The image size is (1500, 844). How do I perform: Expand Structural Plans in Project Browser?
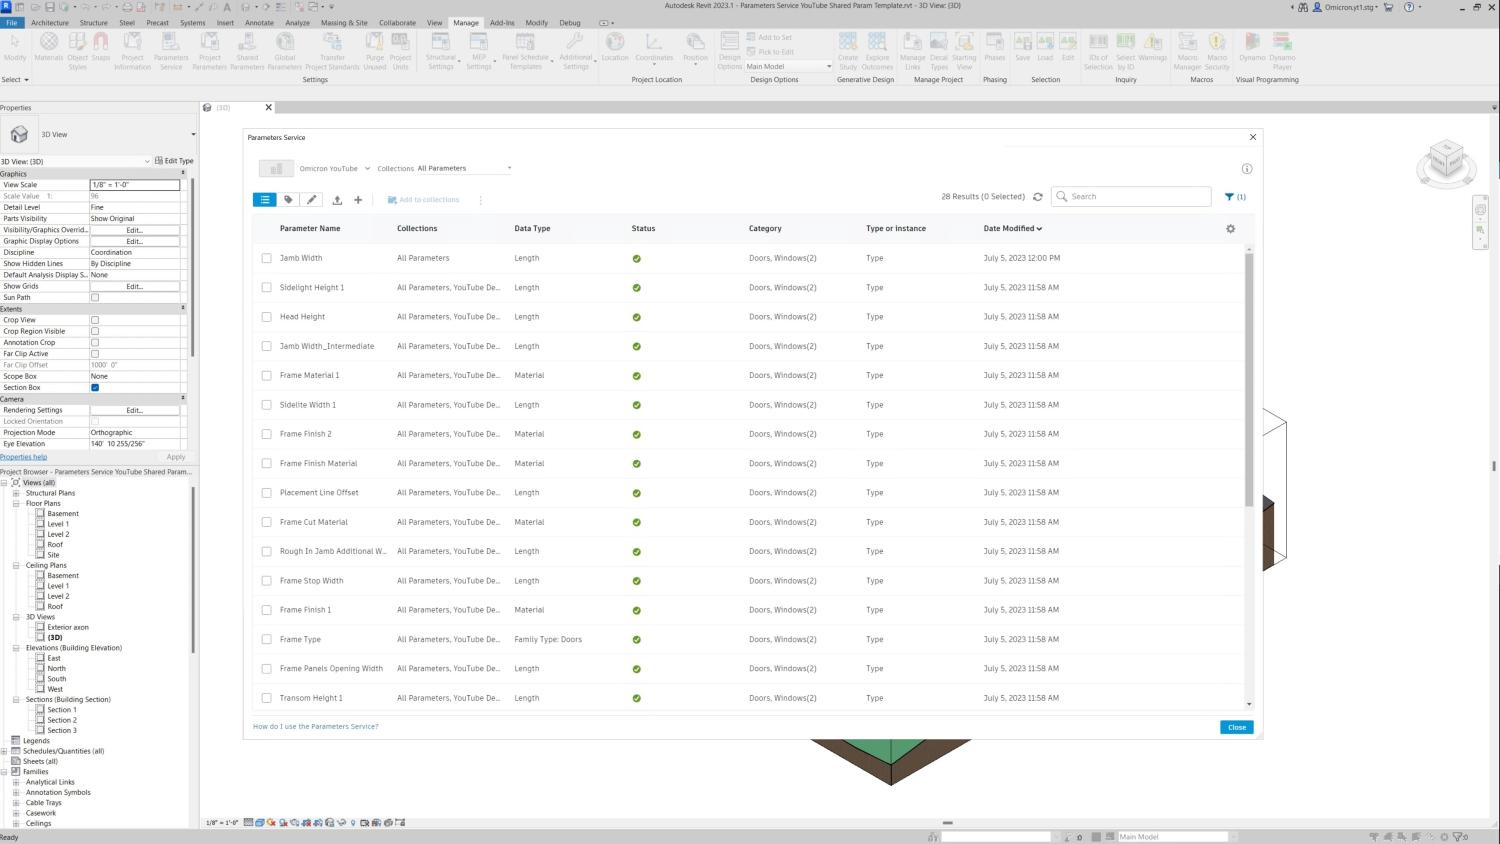(x=16, y=493)
